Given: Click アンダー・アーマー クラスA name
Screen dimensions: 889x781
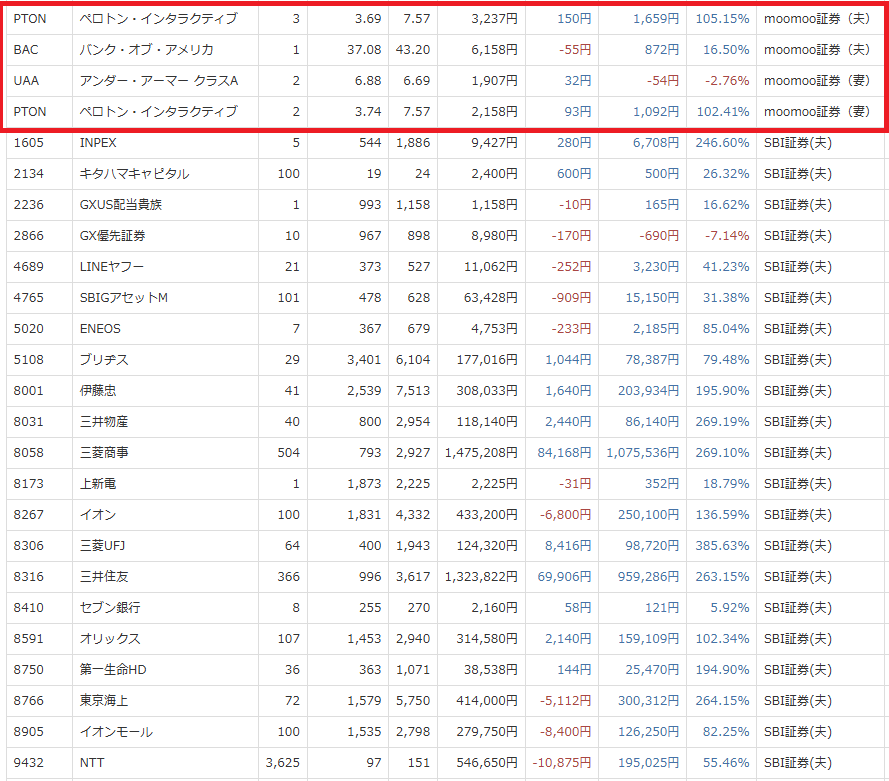Looking at the screenshot, I should click(x=159, y=81).
